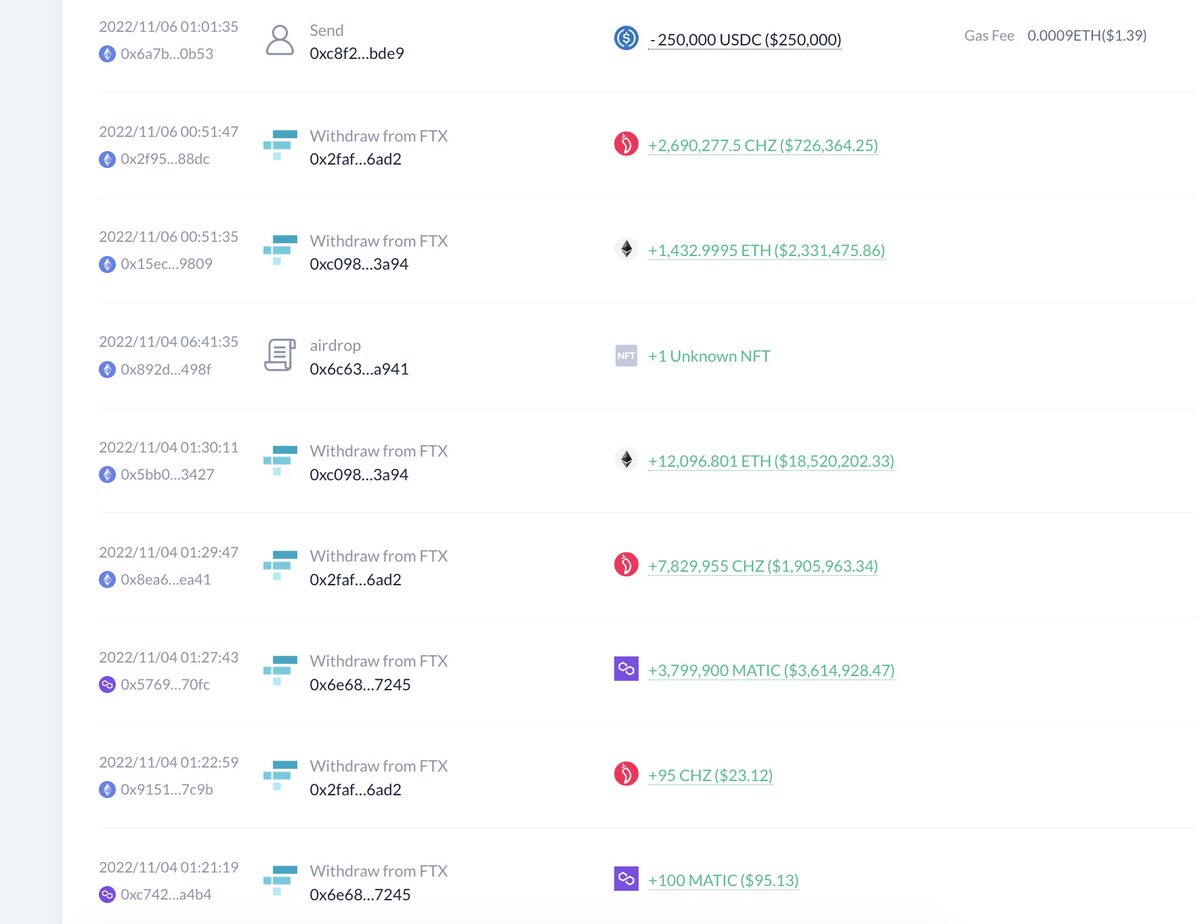Click the +3,799,900 MATIC amount
Viewport: 1200px width, 924px height.
pos(771,670)
